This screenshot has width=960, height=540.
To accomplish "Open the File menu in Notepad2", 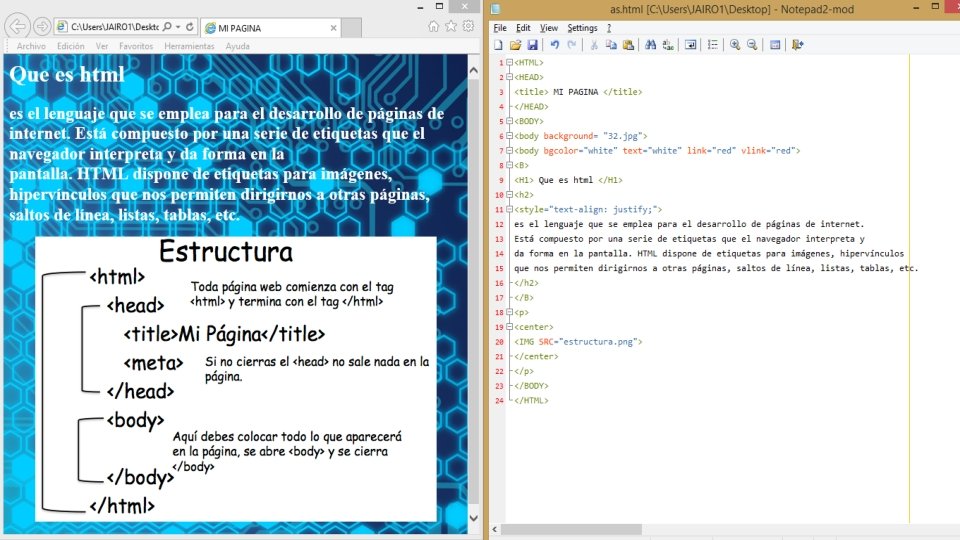I will [x=500, y=28].
